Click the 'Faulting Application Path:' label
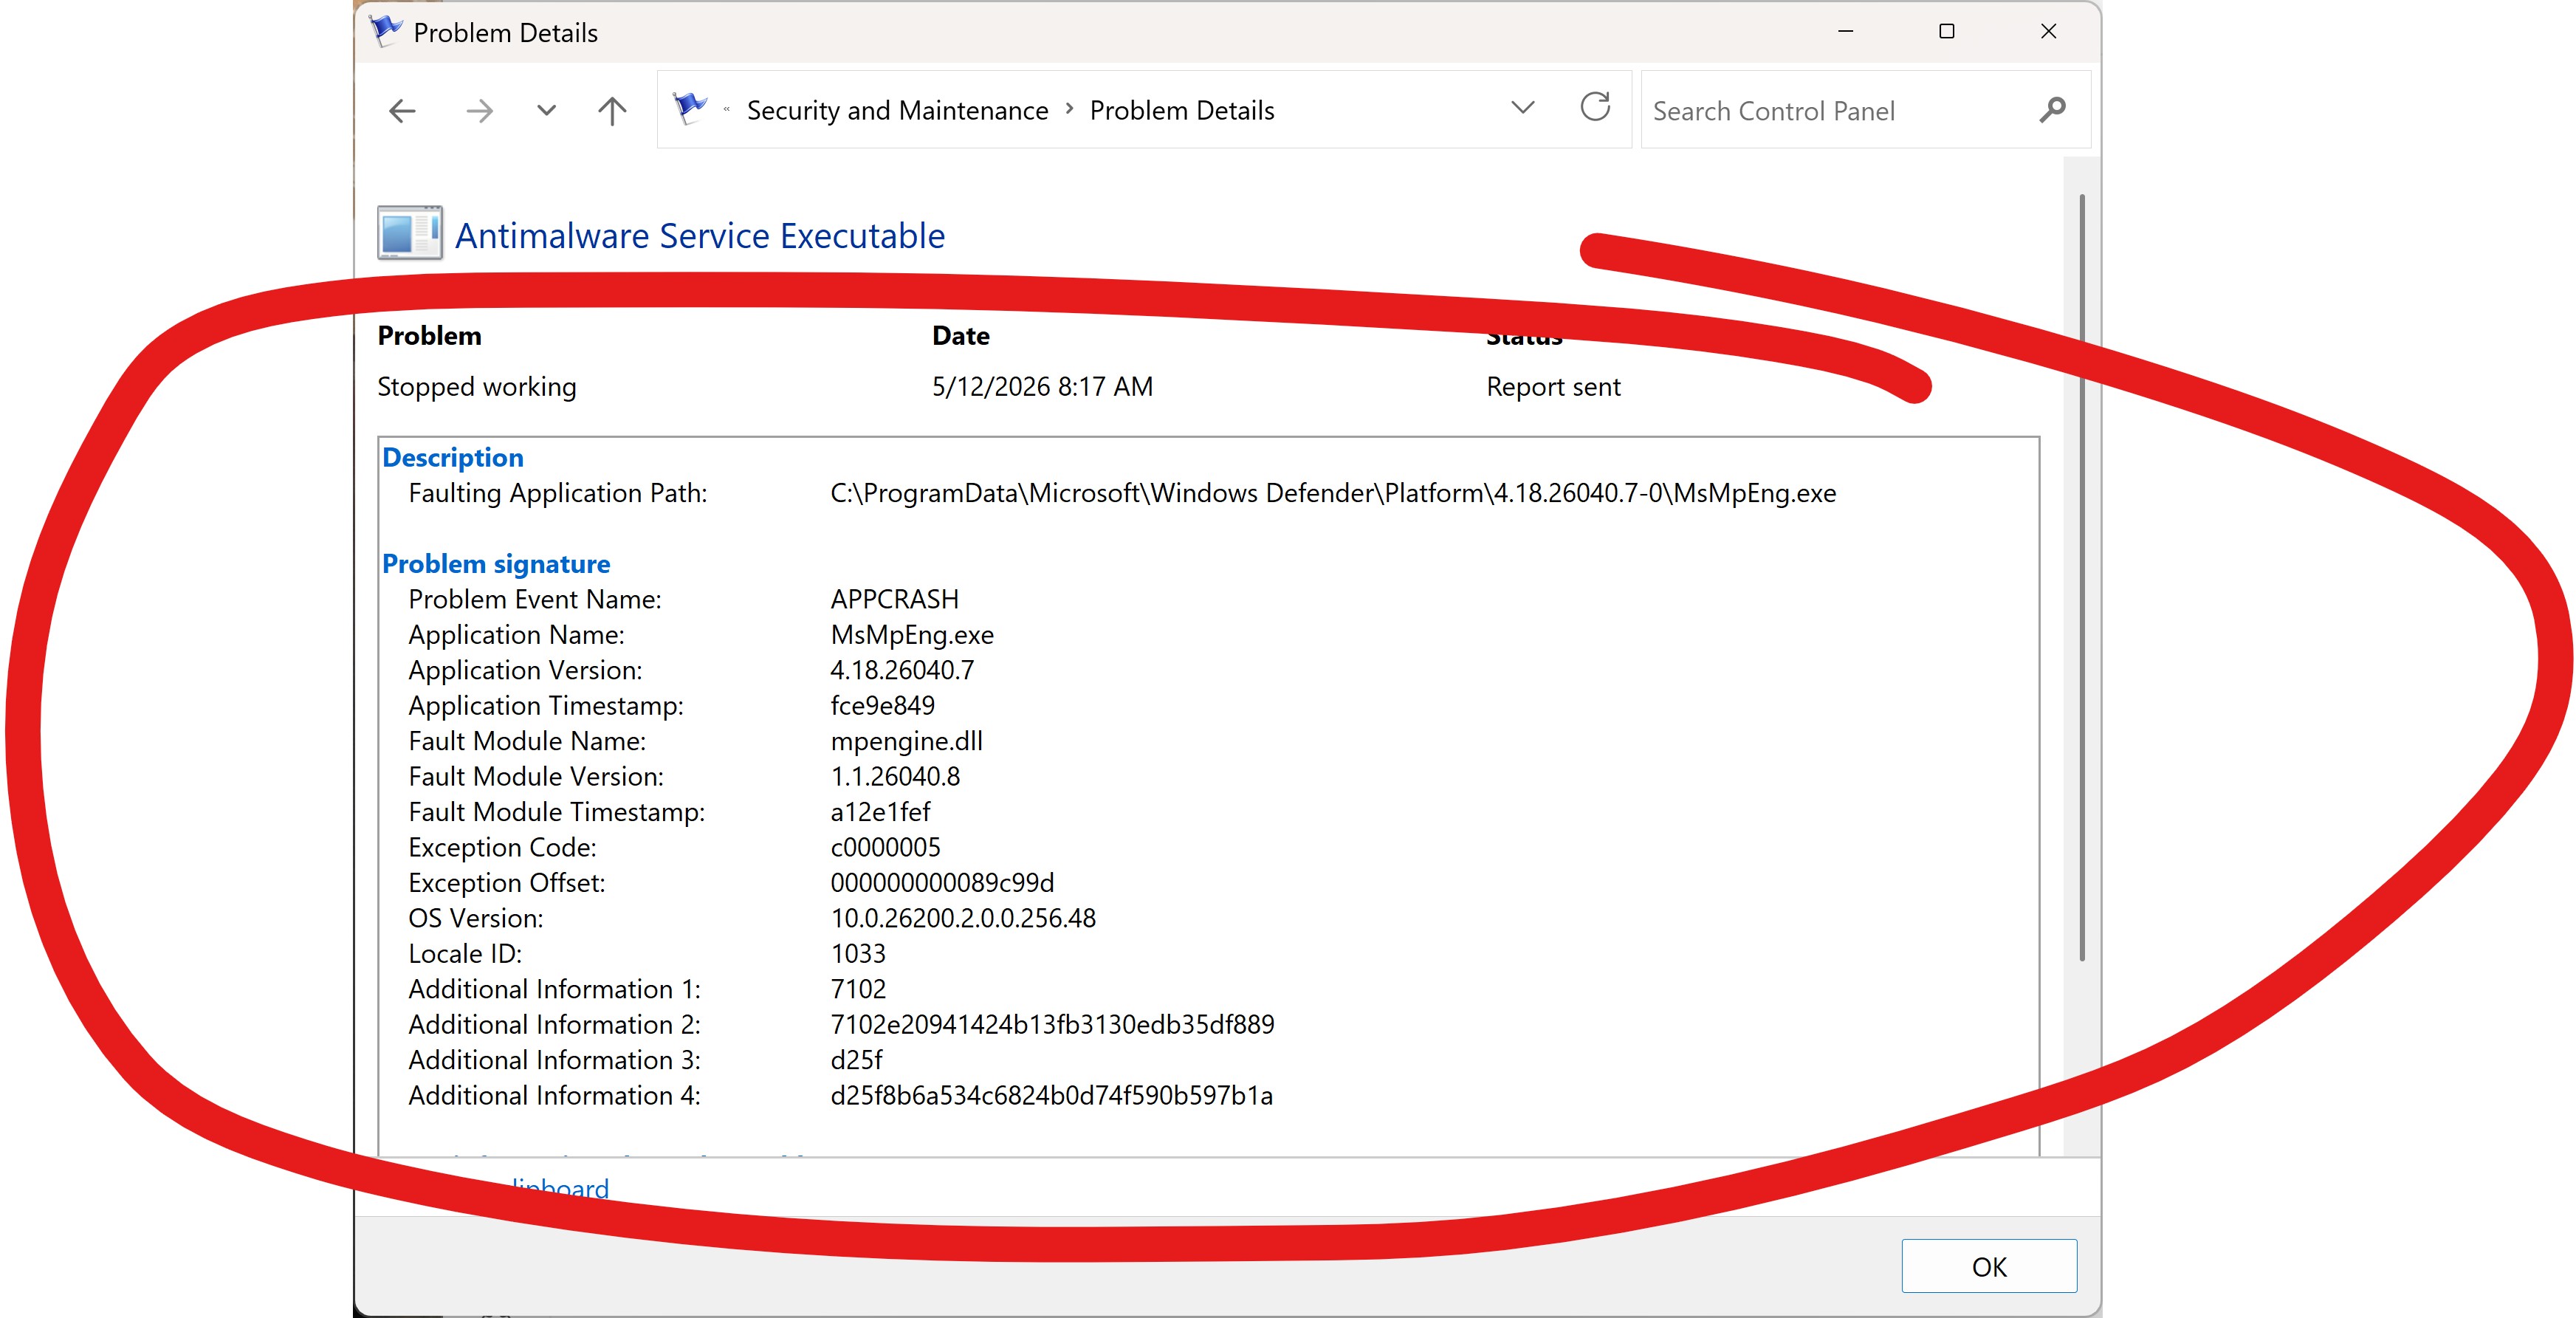Image resolution: width=2576 pixels, height=1318 pixels. (557, 493)
